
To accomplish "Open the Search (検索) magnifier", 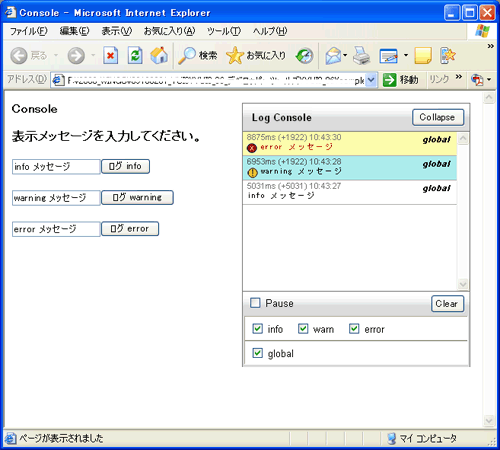I will tap(197, 55).
